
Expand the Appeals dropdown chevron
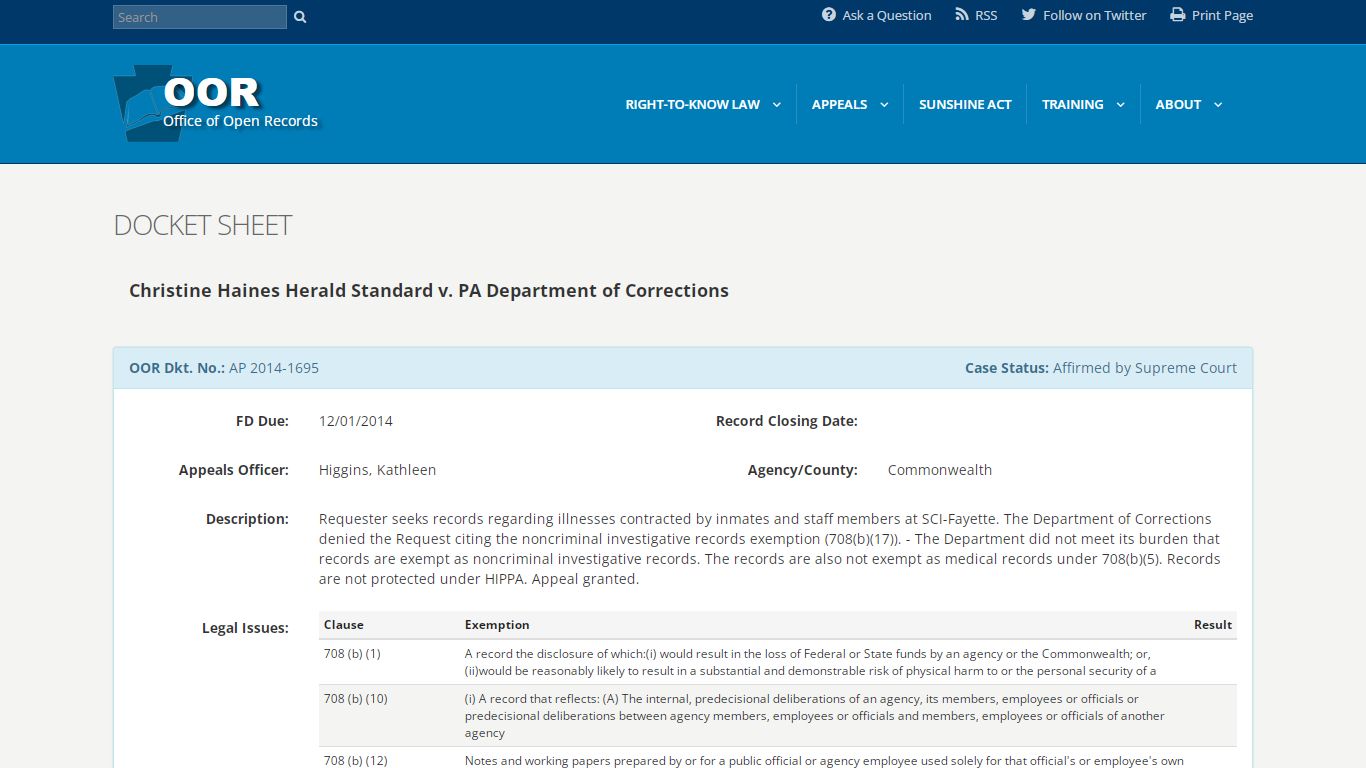[884, 105]
